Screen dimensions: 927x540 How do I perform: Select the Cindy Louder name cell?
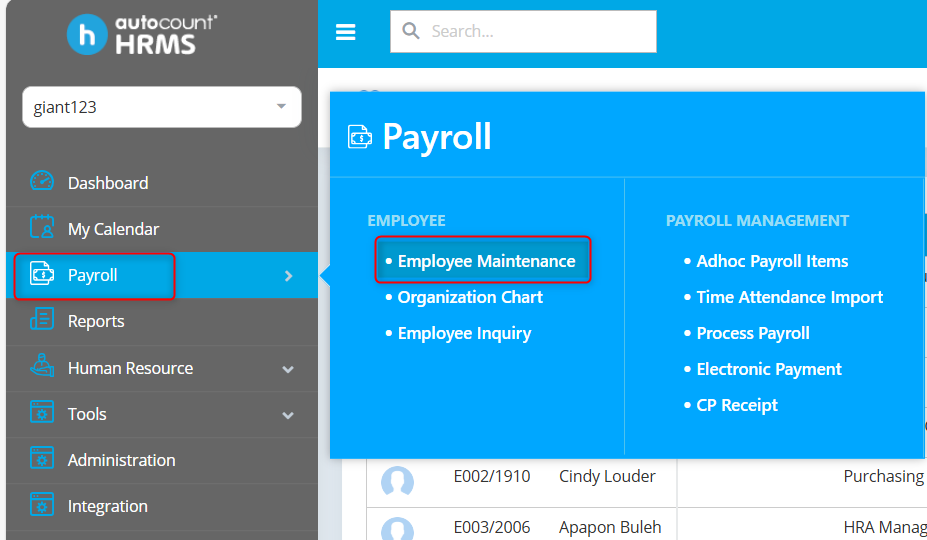607,476
